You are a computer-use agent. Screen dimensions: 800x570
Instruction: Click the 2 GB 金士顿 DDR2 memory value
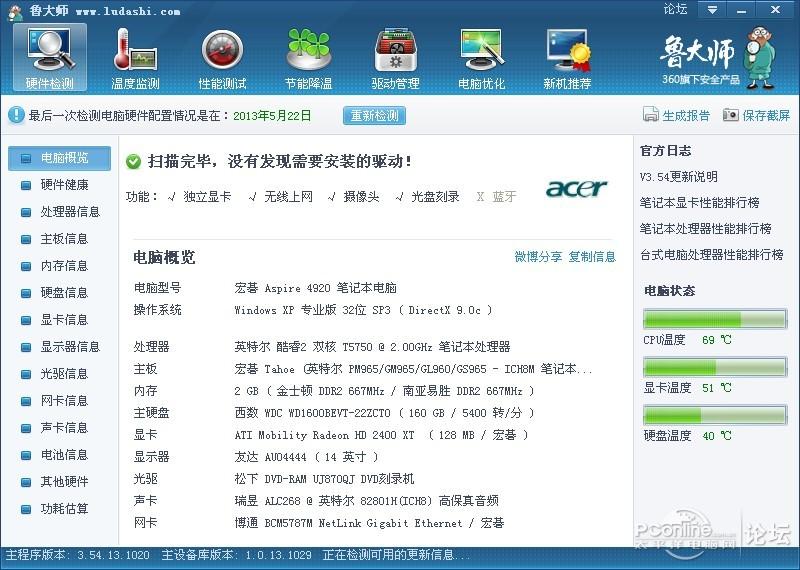click(x=384, y=391)
